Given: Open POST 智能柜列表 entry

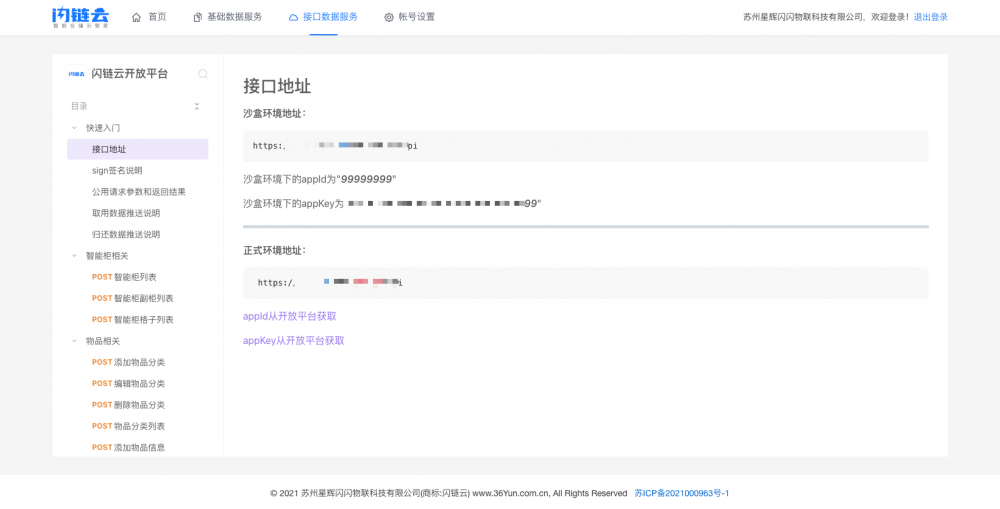Looking at the screenshot, I should [x=124, y=277].
